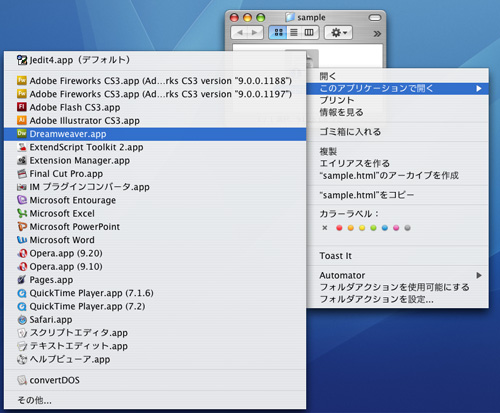Select Adobe Illustrator CS3.app icon
This screenshot has height=413, width=500.
click(22, 120)
